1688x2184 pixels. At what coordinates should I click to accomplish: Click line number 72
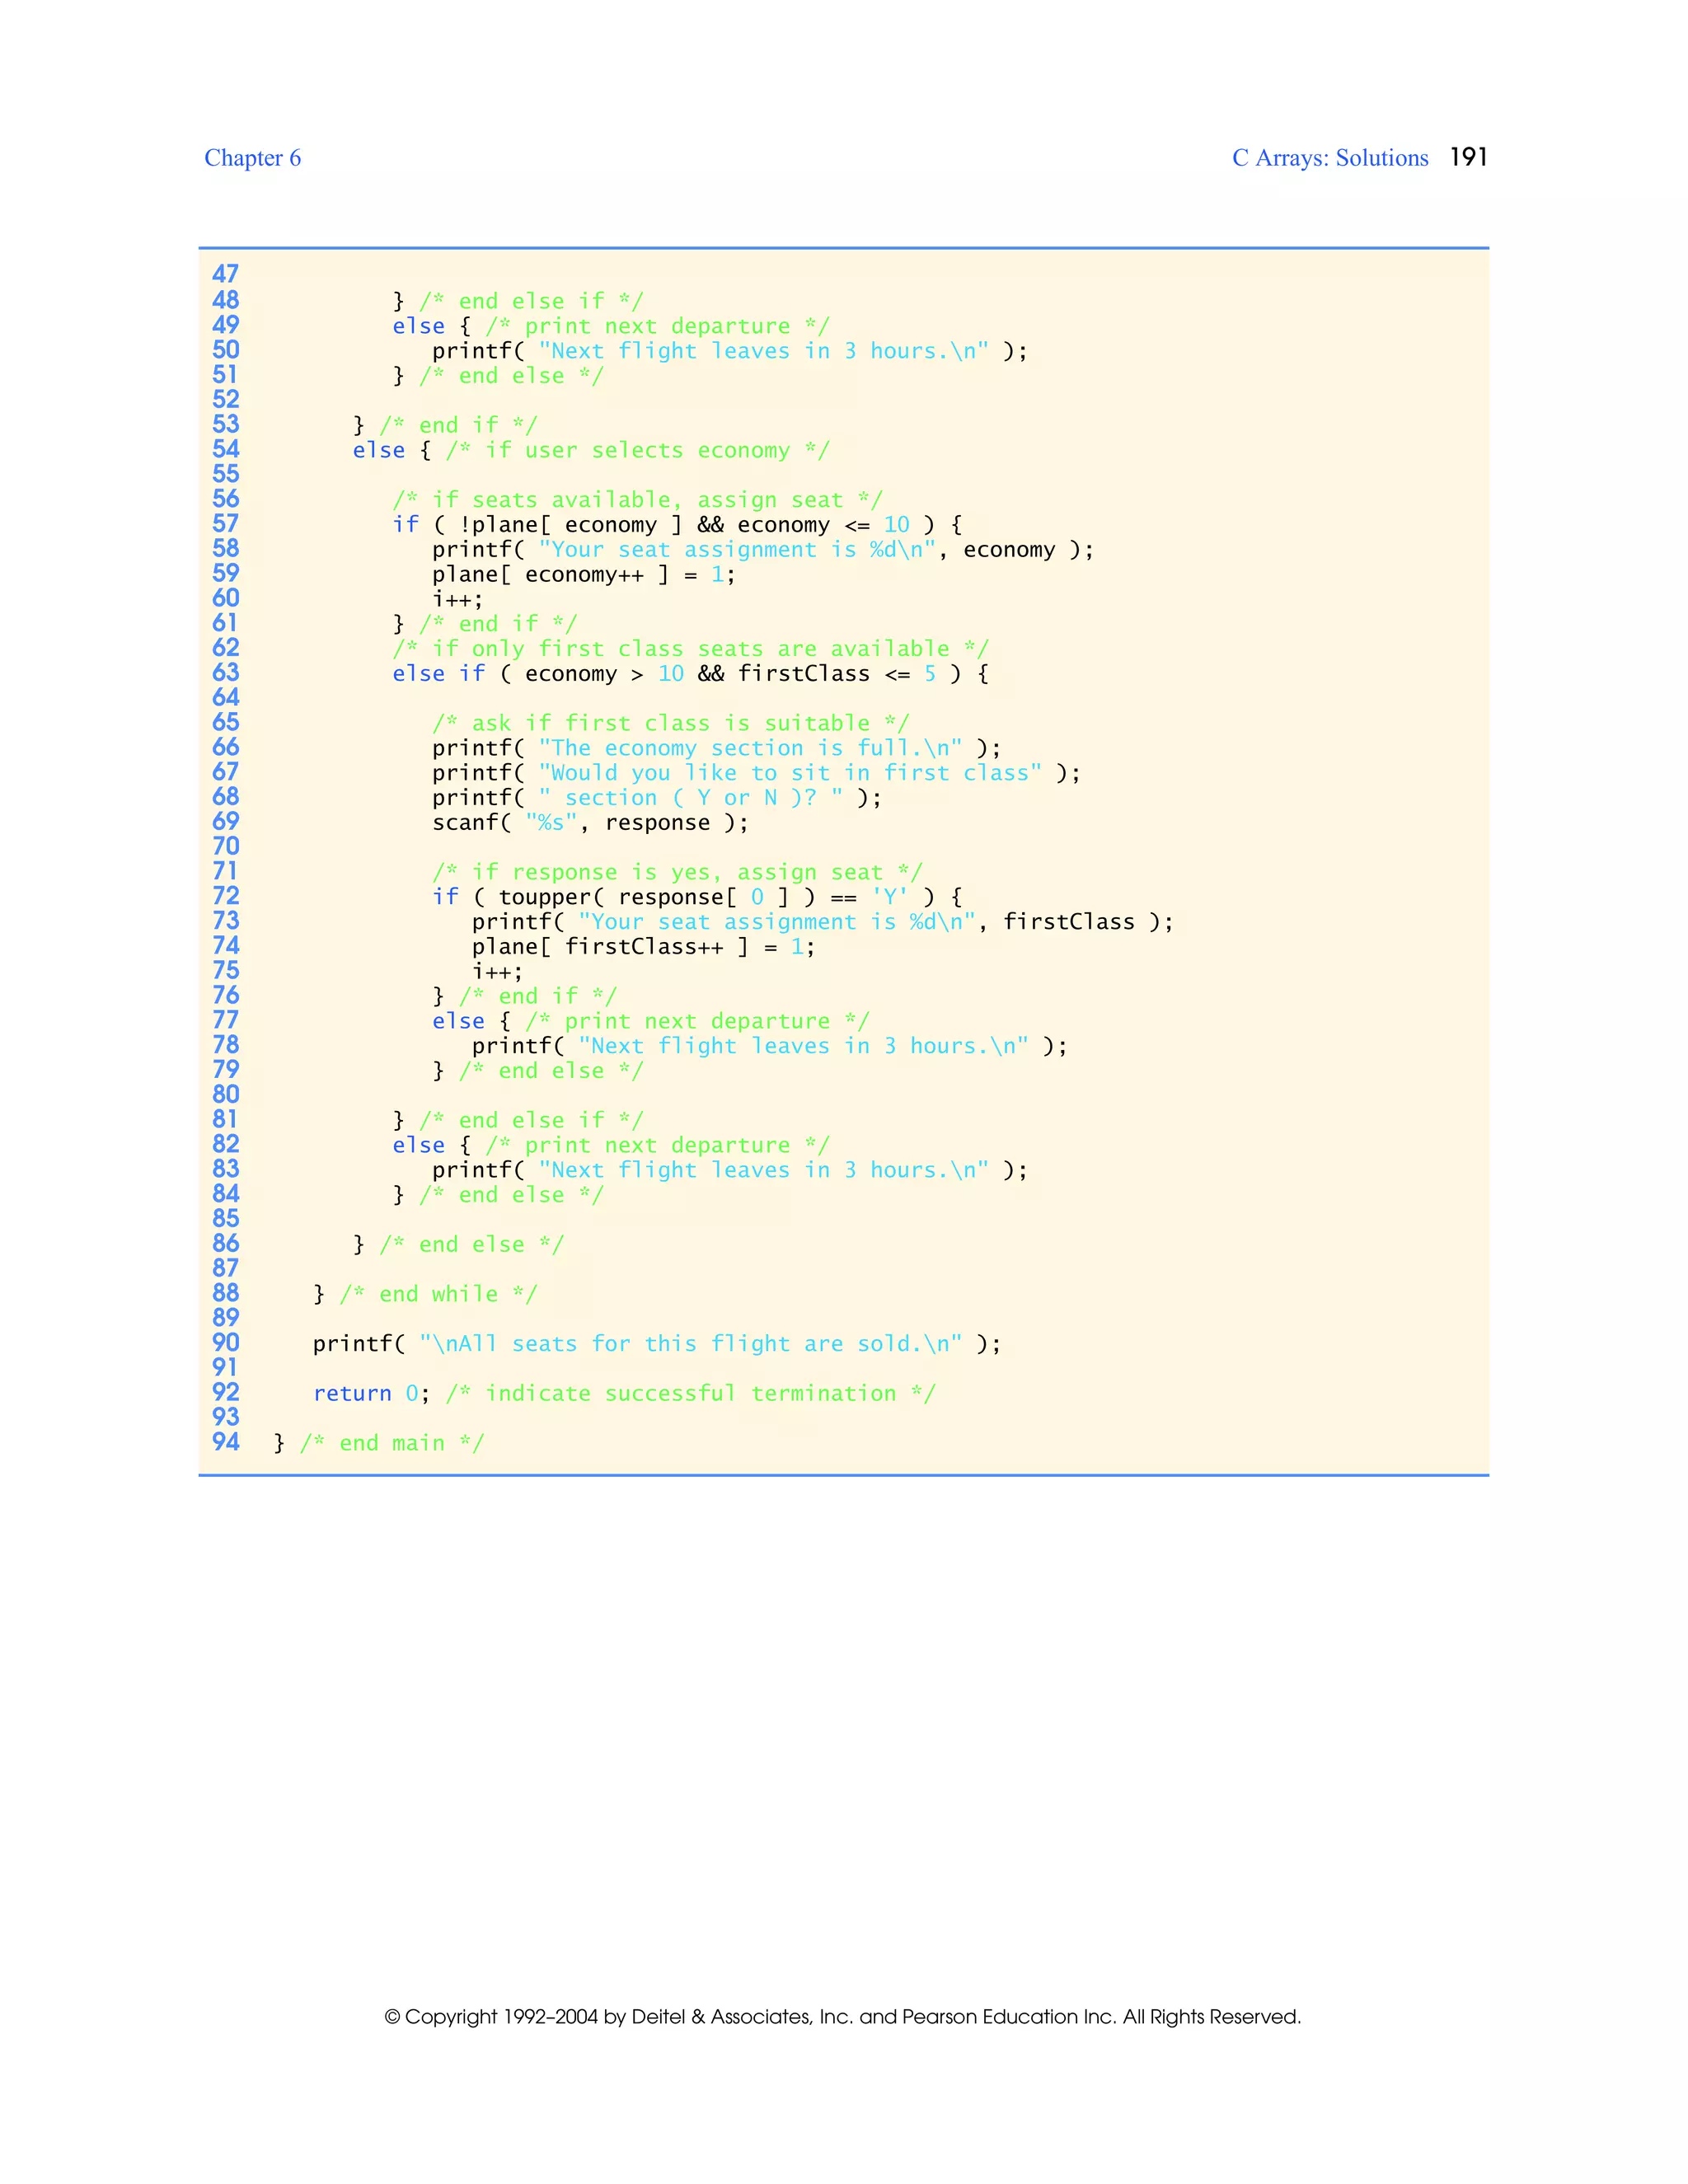[226, 896]
